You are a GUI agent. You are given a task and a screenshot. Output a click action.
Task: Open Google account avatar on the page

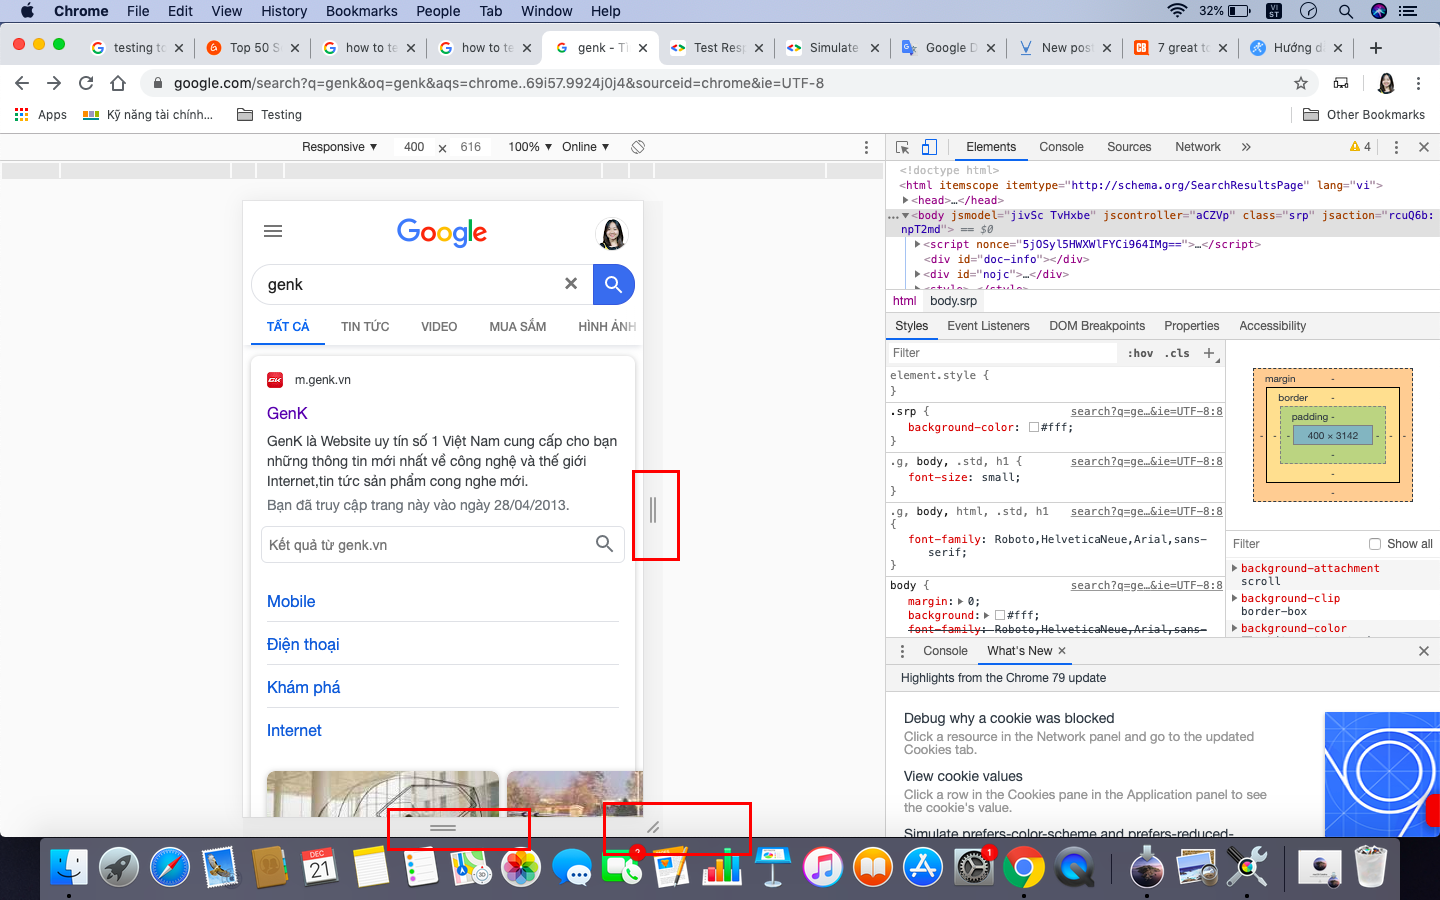tap(611, 233)
